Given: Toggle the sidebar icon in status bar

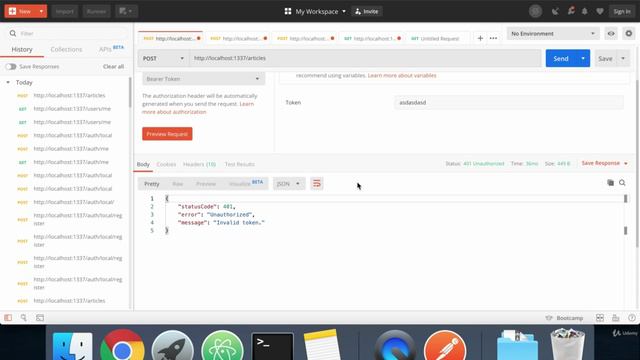Looking at the screenshot, I should [x=8, y=318].
